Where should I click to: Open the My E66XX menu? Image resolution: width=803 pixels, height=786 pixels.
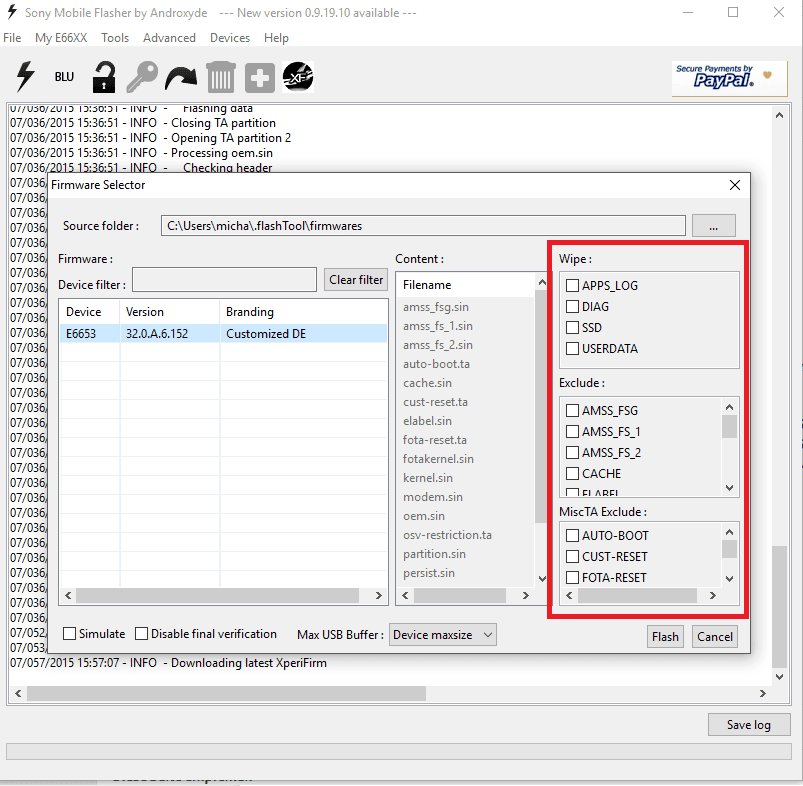click(61, 38)
